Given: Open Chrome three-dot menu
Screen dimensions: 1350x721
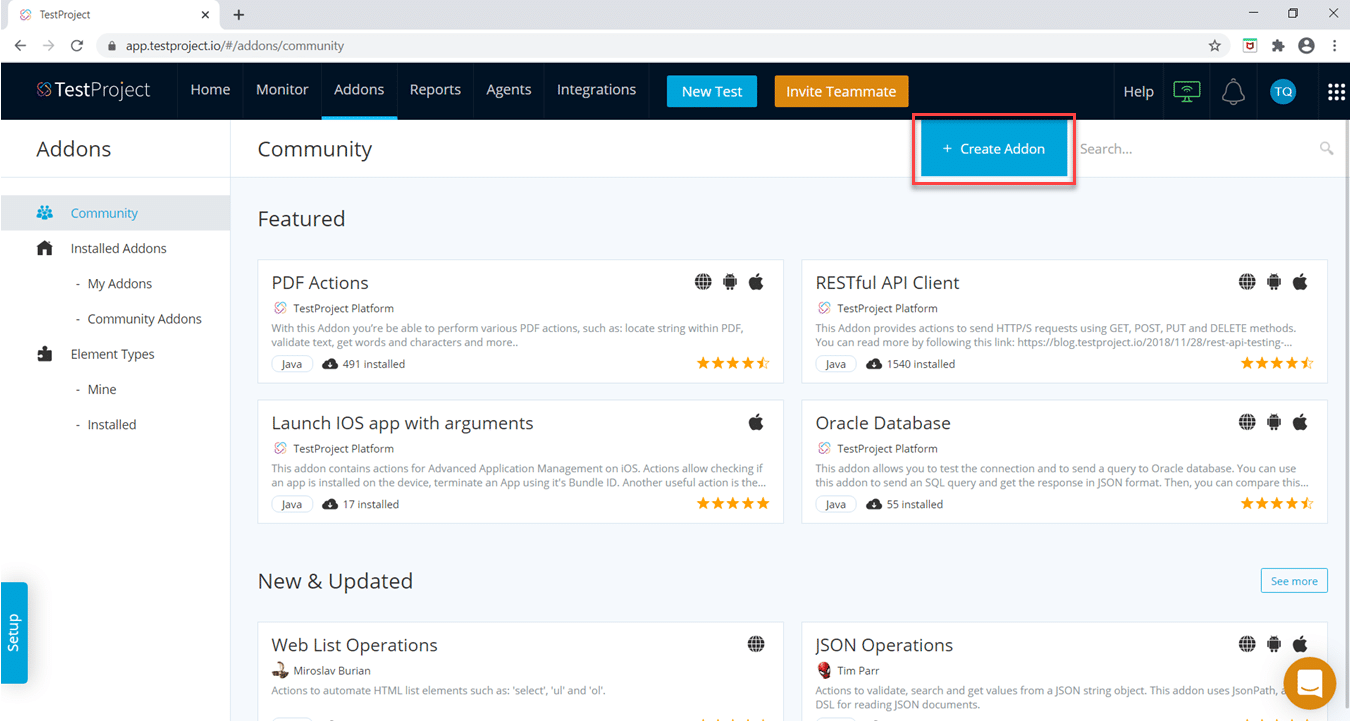Looking at the screenshot, I should 1334,45.
